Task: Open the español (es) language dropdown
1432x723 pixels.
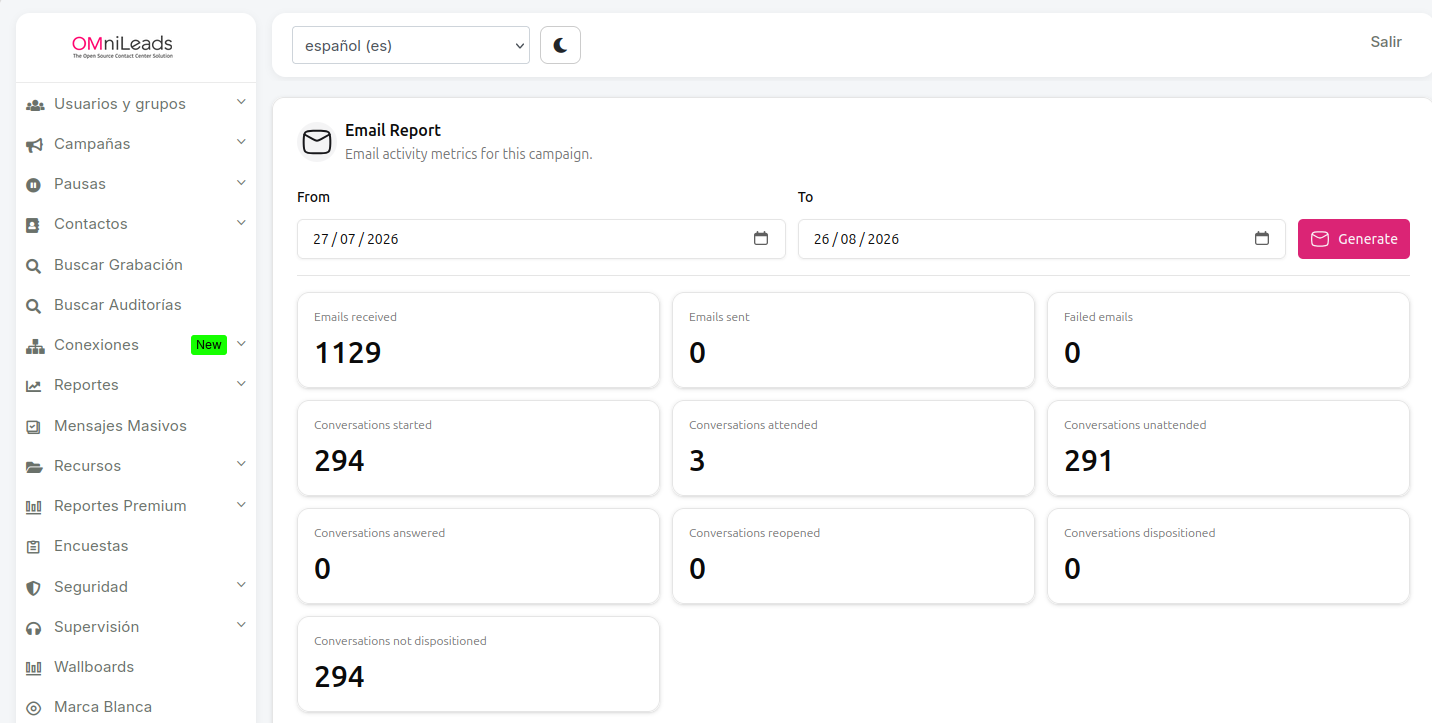Action: click(x=411, y=45)
